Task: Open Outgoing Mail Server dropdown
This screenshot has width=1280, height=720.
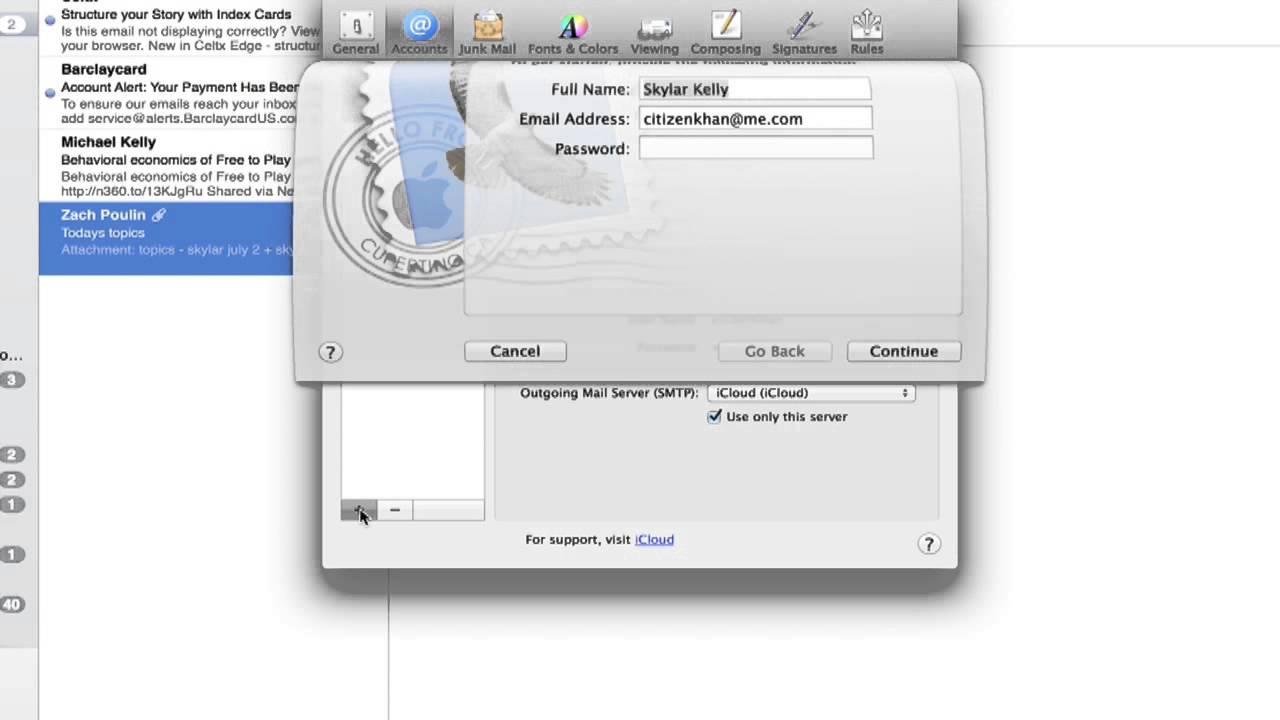Action: [x=811, y=393]
